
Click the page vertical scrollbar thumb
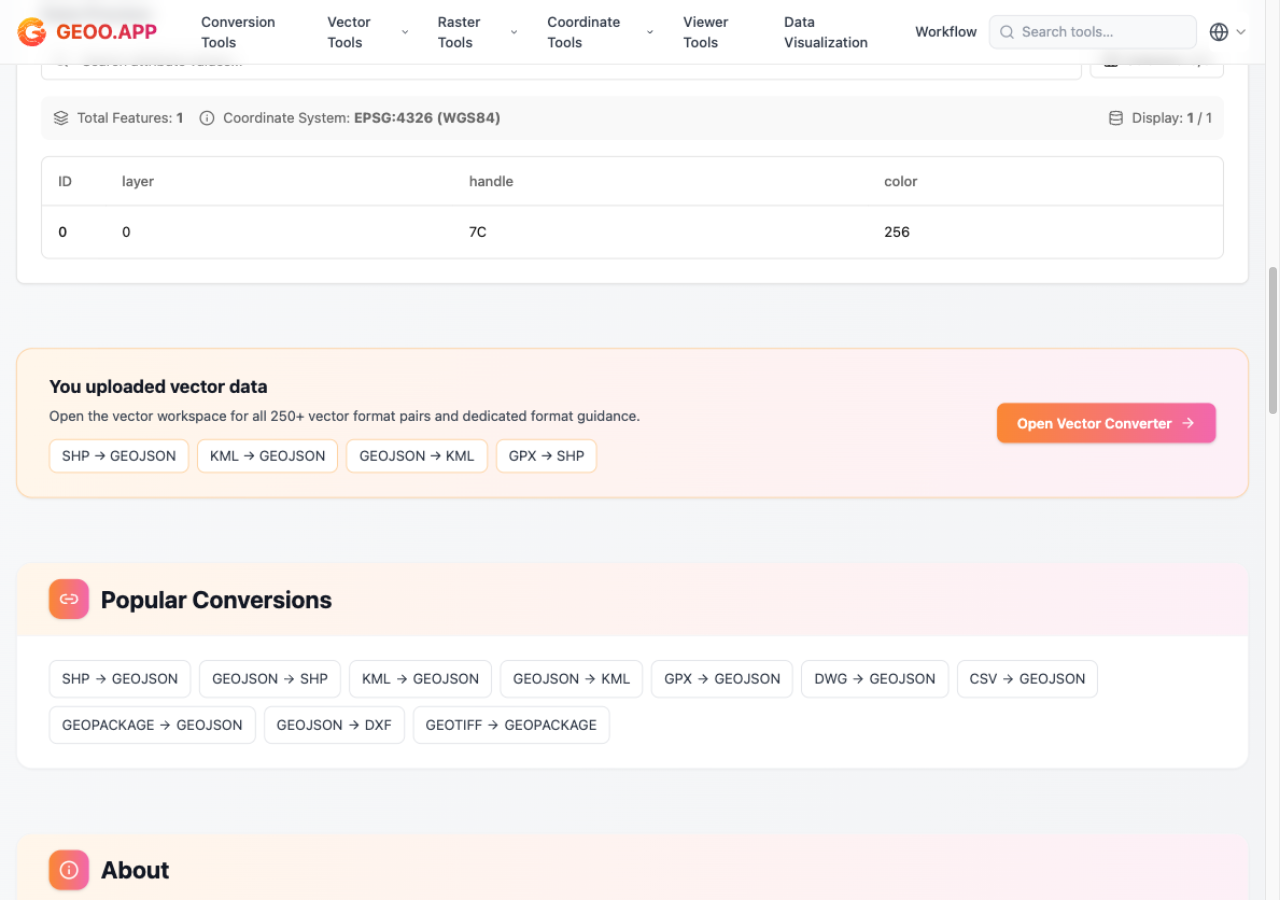1273,340
